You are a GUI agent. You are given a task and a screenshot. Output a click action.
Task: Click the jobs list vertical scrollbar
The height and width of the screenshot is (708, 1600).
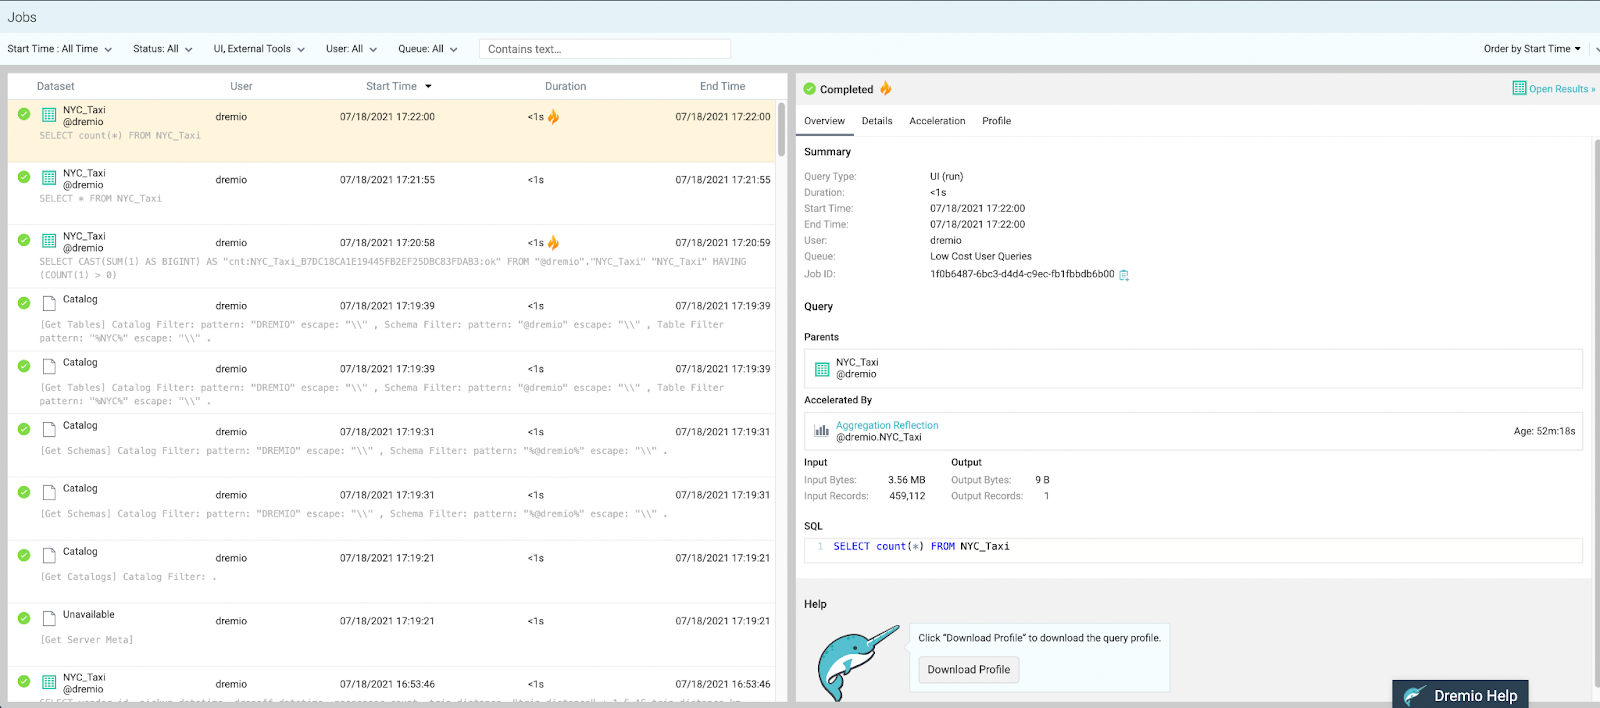[x=781, y=129]
